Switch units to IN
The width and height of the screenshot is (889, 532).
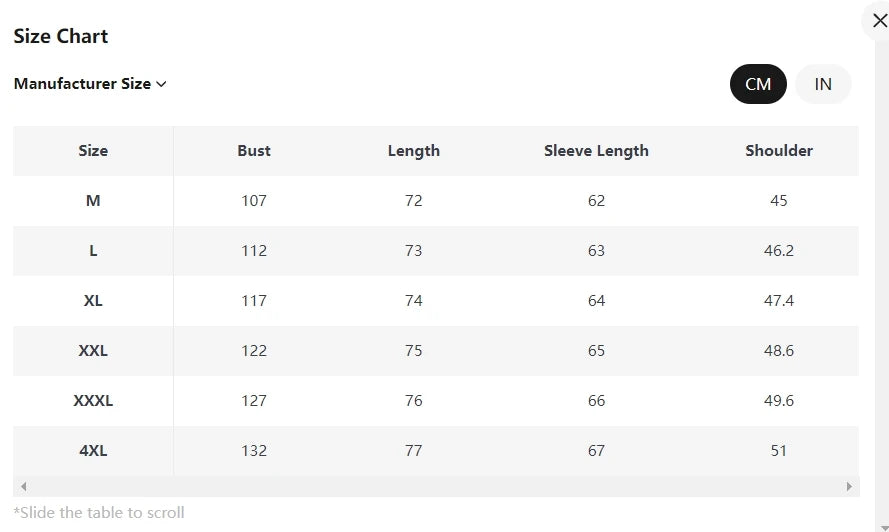[x=823, y=84]
